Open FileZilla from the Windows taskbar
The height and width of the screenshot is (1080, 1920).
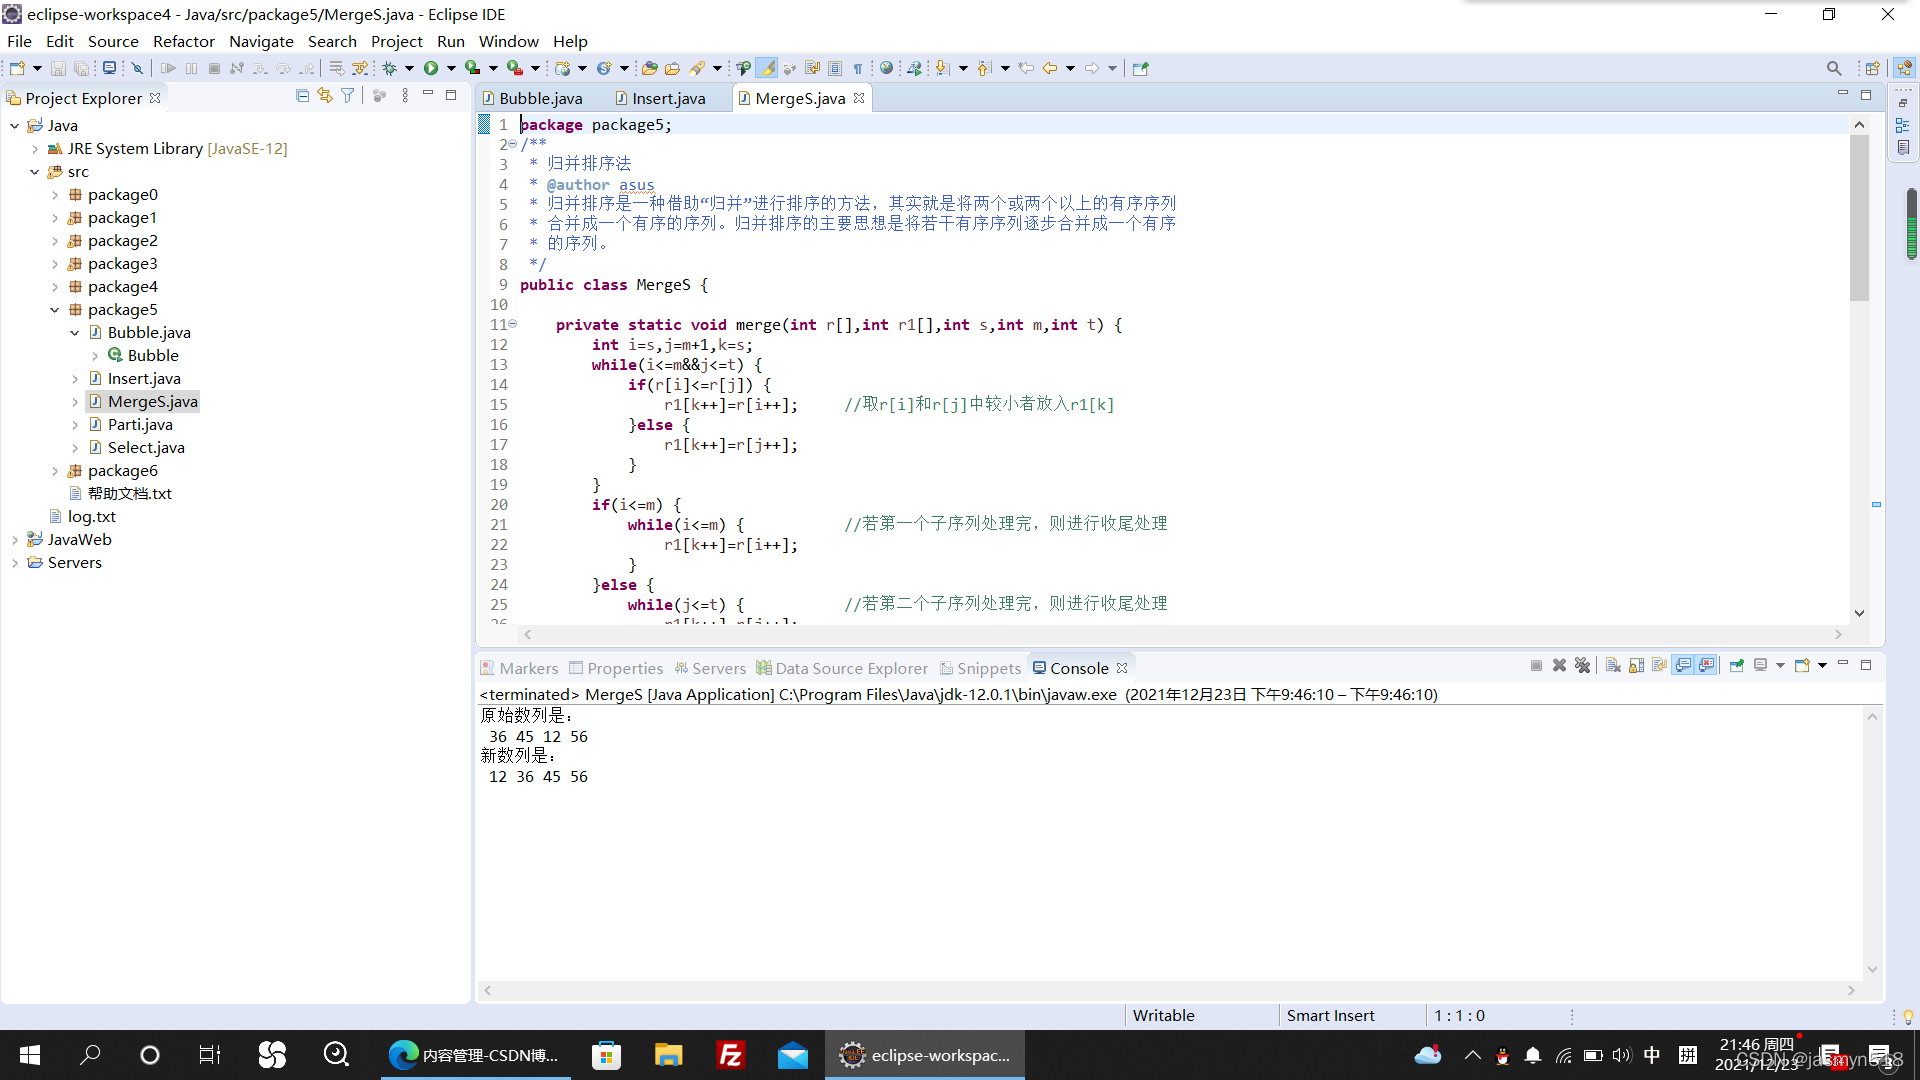(x=731, y=1055)
